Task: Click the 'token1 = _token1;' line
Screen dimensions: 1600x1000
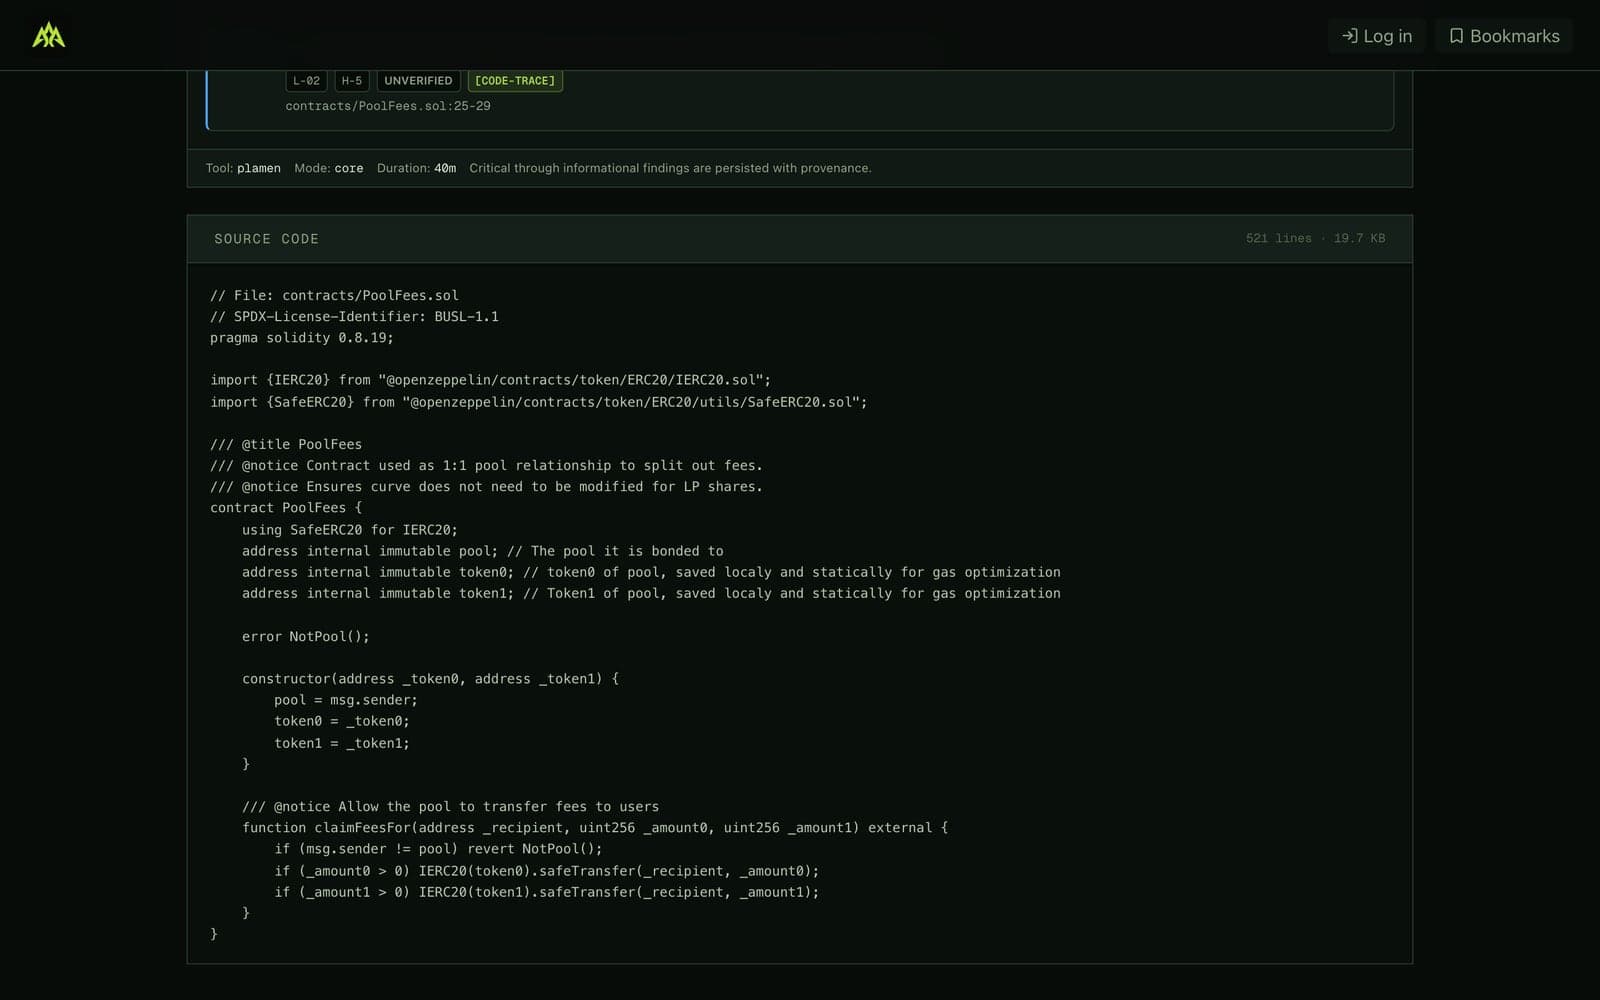Action: click(342, 743)
